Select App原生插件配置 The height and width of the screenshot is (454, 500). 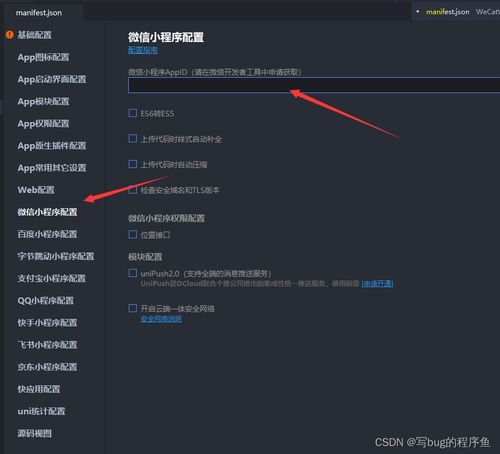52,146
